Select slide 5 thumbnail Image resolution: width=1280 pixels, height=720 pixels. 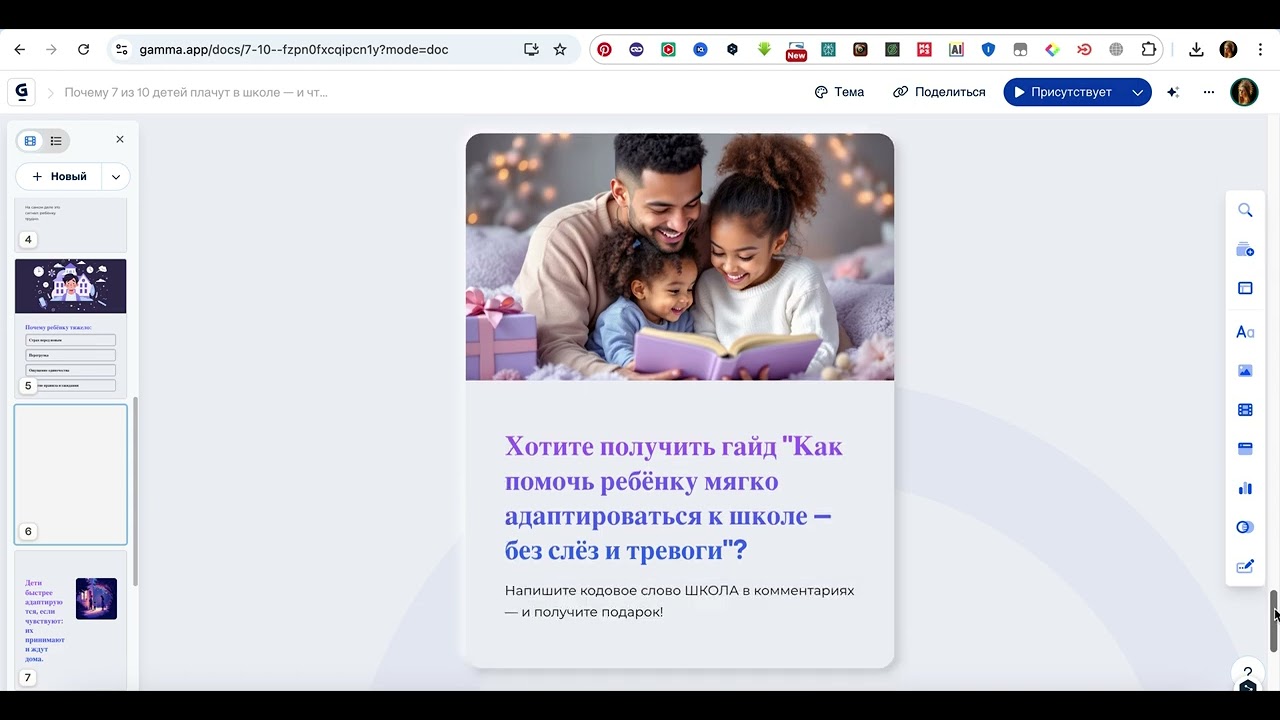(x=71, y=327)
